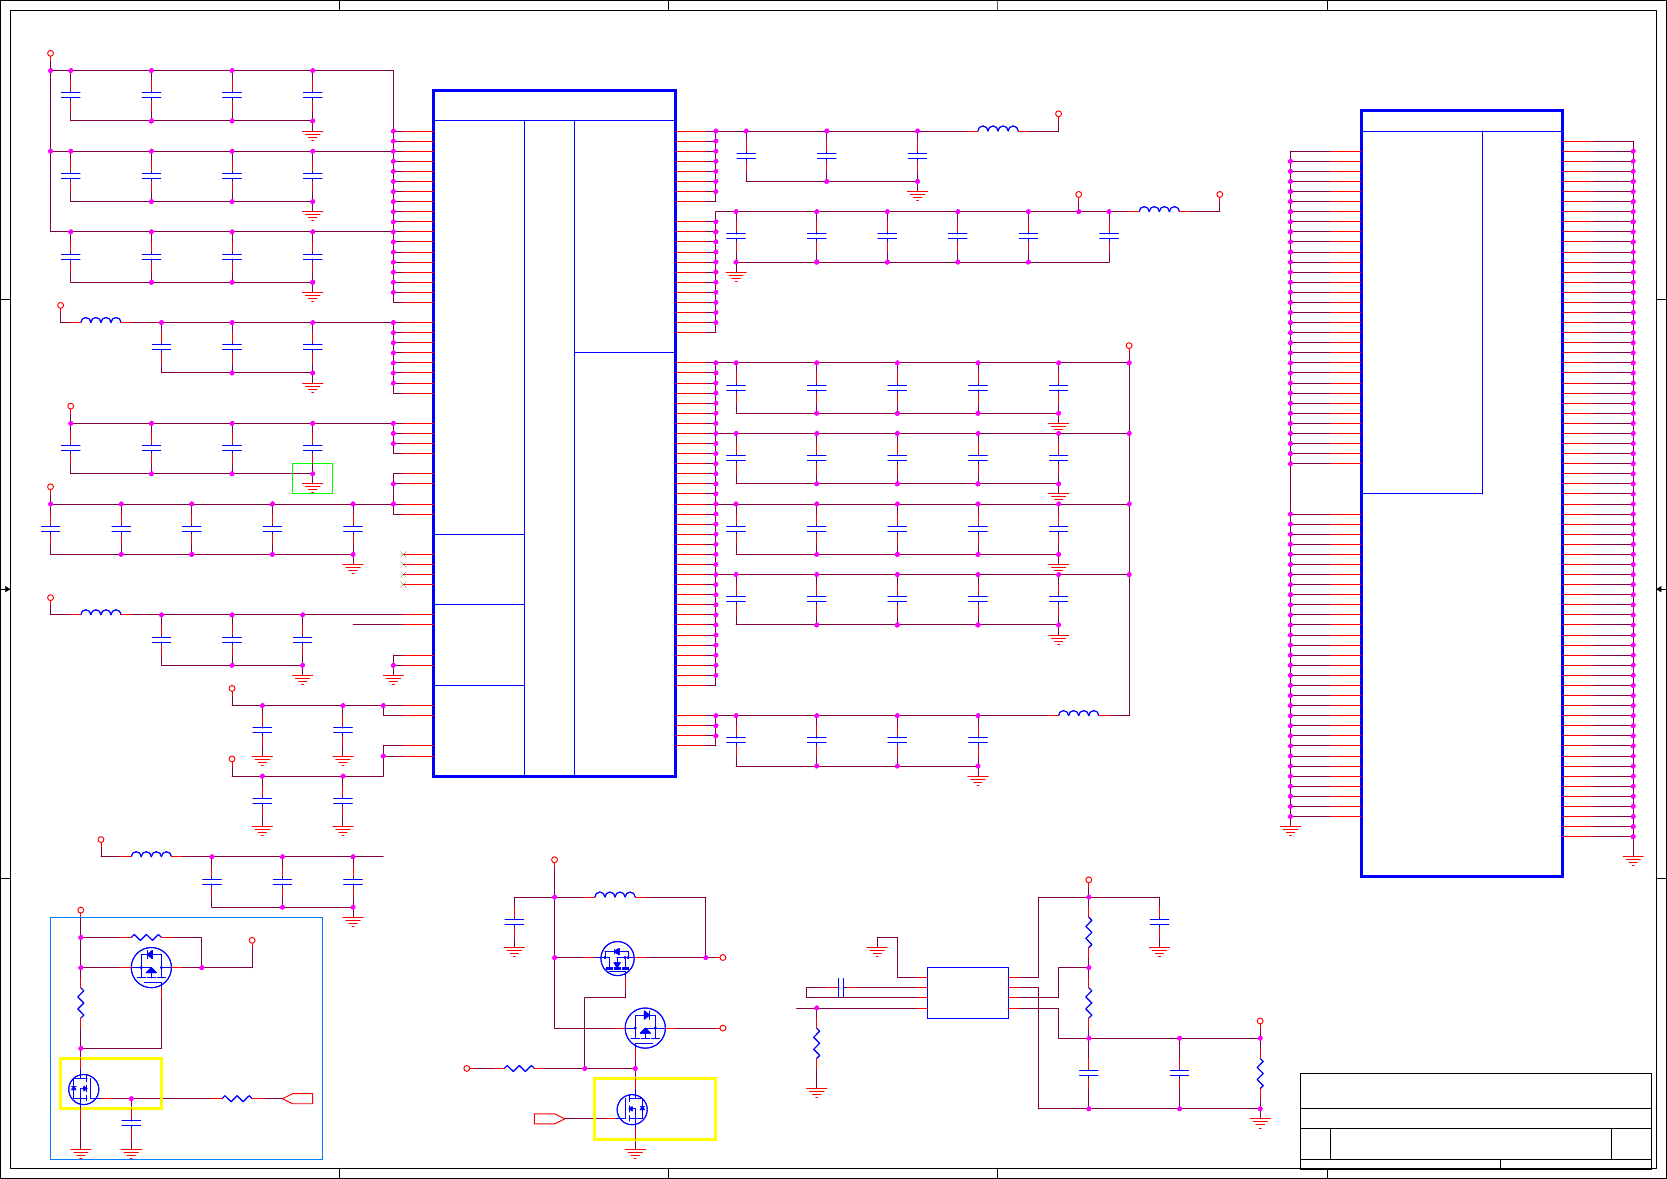Click the lower resistor of divider right of small IC

click(x=1089, y=1003)
